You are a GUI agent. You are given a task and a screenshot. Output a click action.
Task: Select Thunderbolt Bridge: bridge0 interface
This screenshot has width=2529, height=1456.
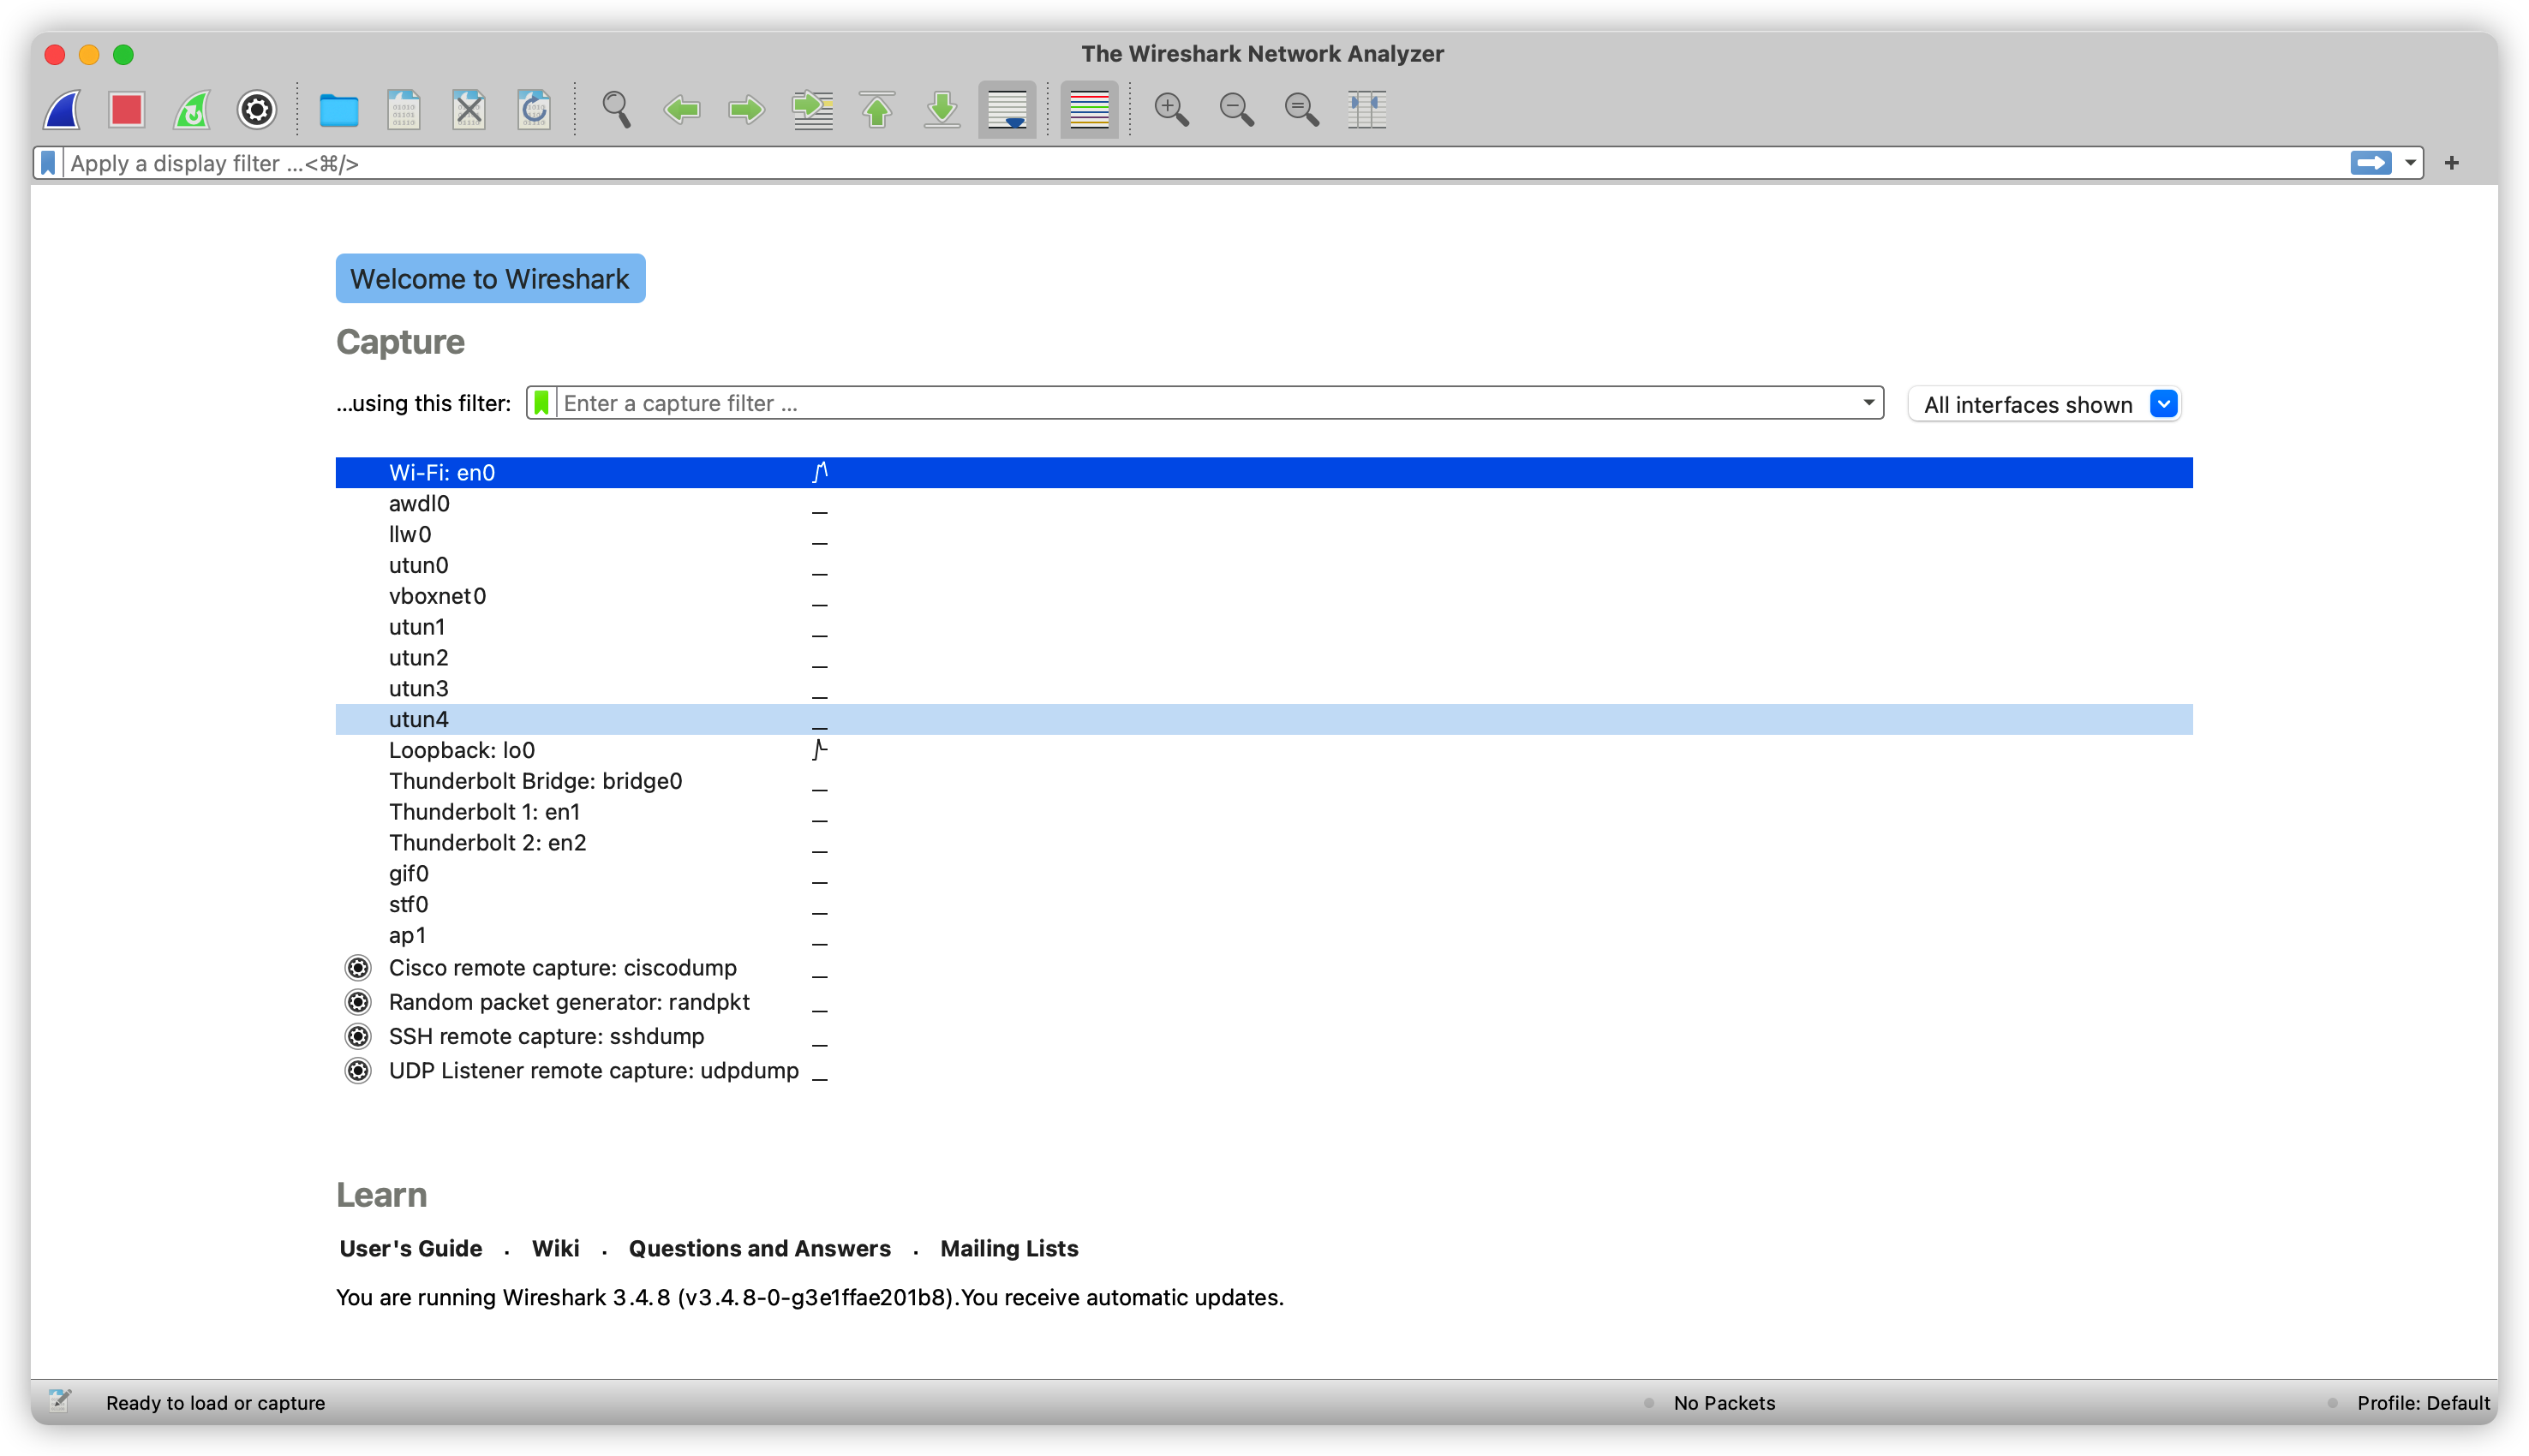tap(1264, 781)
